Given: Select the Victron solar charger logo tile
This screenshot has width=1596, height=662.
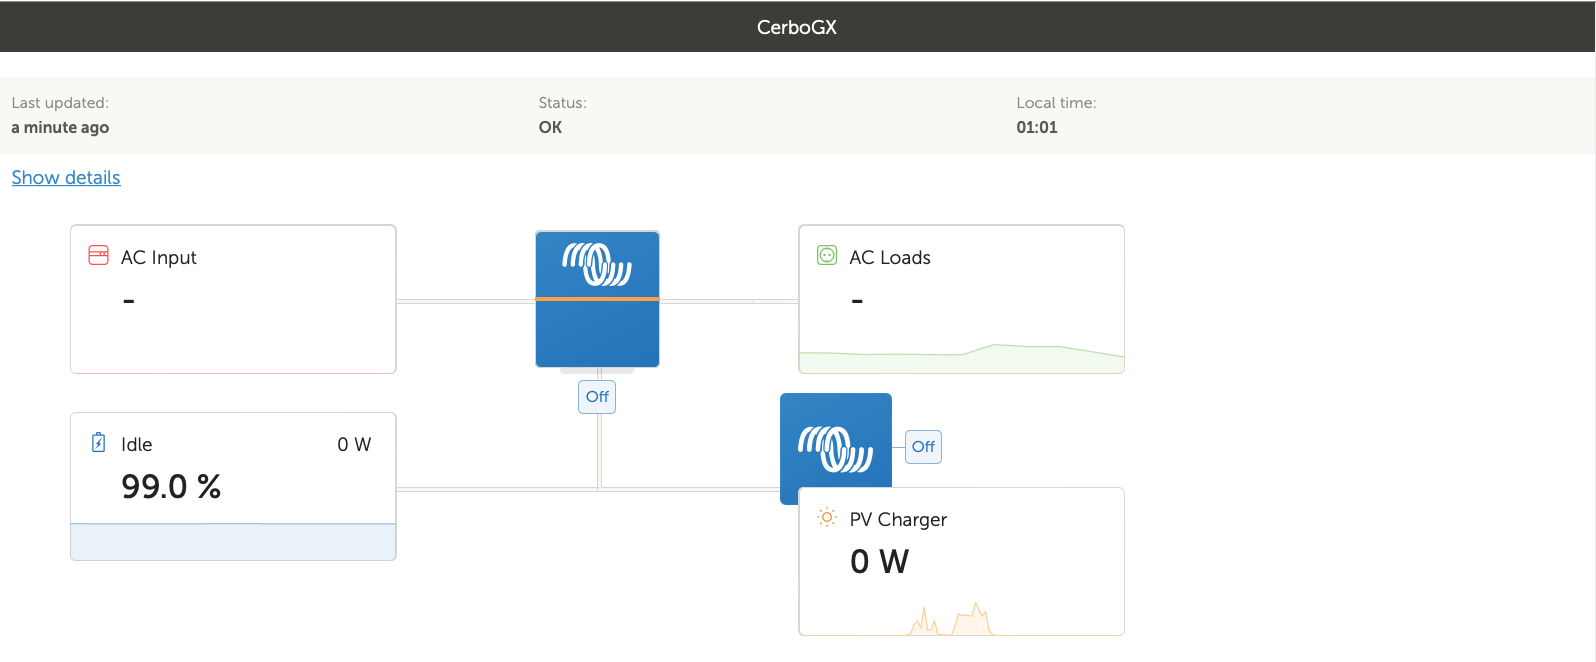Looking at the screenshot, I should click(835, 447).
